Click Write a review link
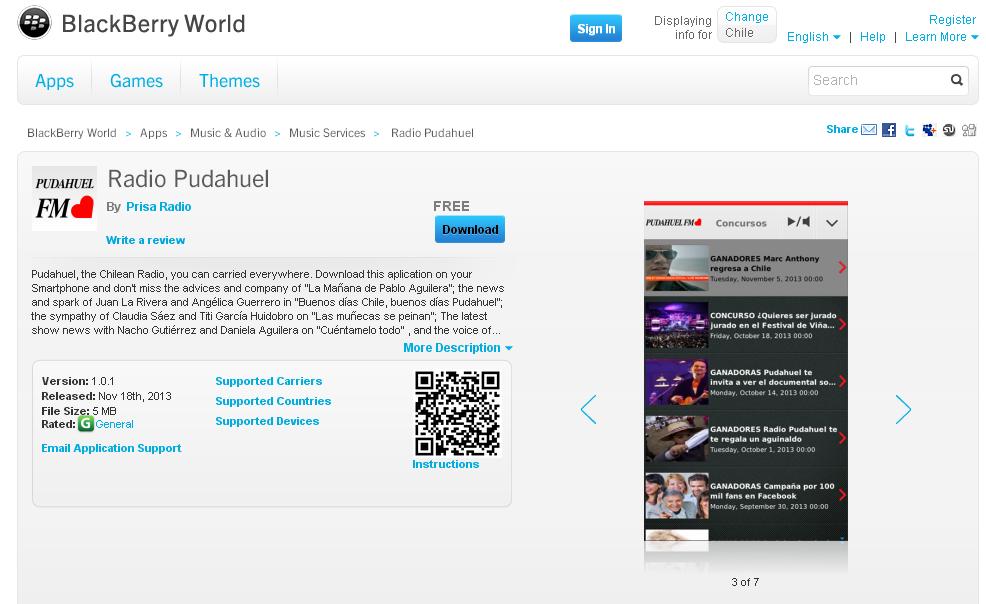The height and width of the screenshot is (604, 986). point(145,240)
